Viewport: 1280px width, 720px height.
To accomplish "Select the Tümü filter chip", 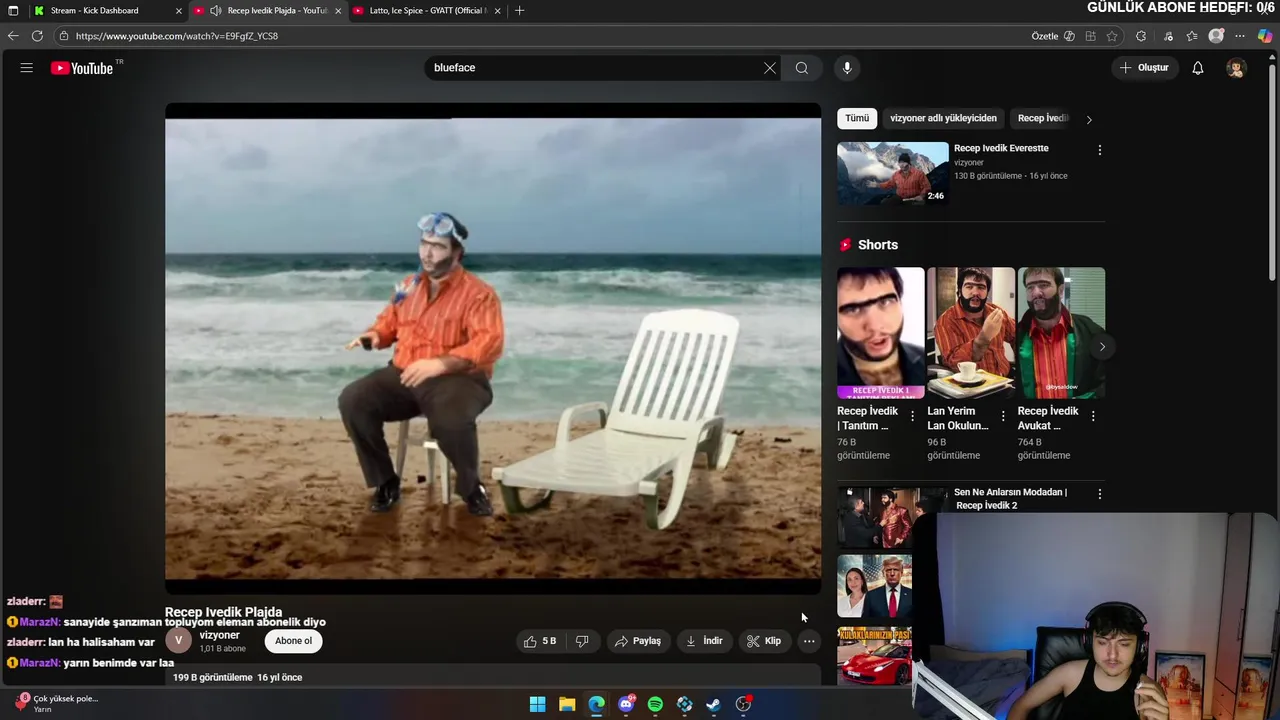I will coord(857,118).
